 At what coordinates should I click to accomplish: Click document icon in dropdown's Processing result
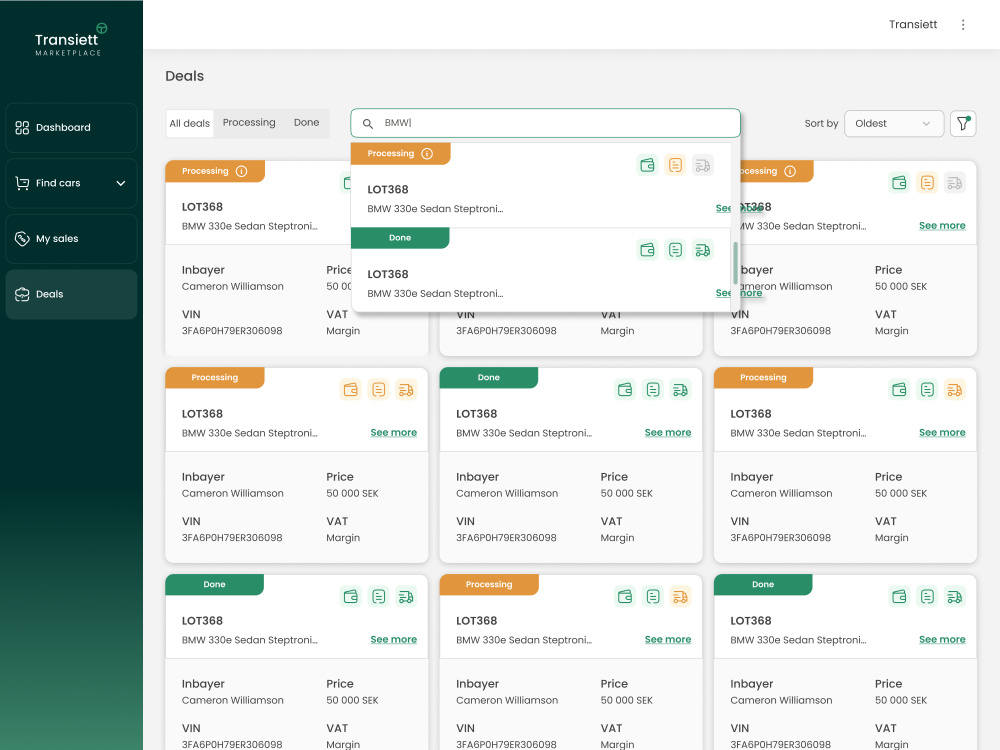pos(675,166)
